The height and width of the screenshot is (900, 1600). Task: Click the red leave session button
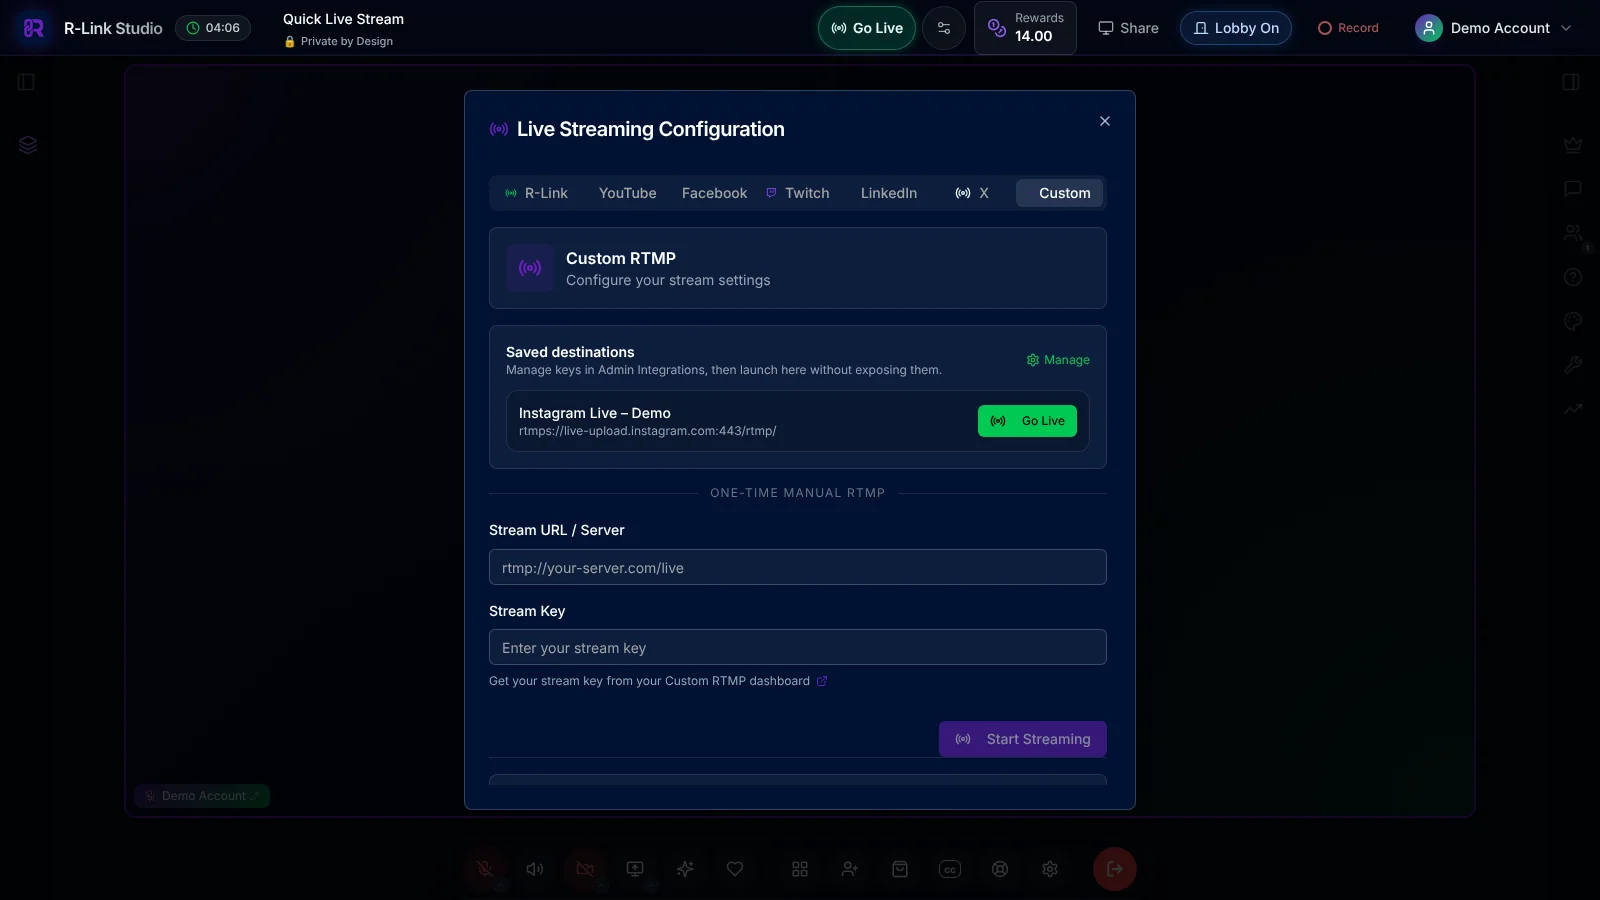point(1115,869)
